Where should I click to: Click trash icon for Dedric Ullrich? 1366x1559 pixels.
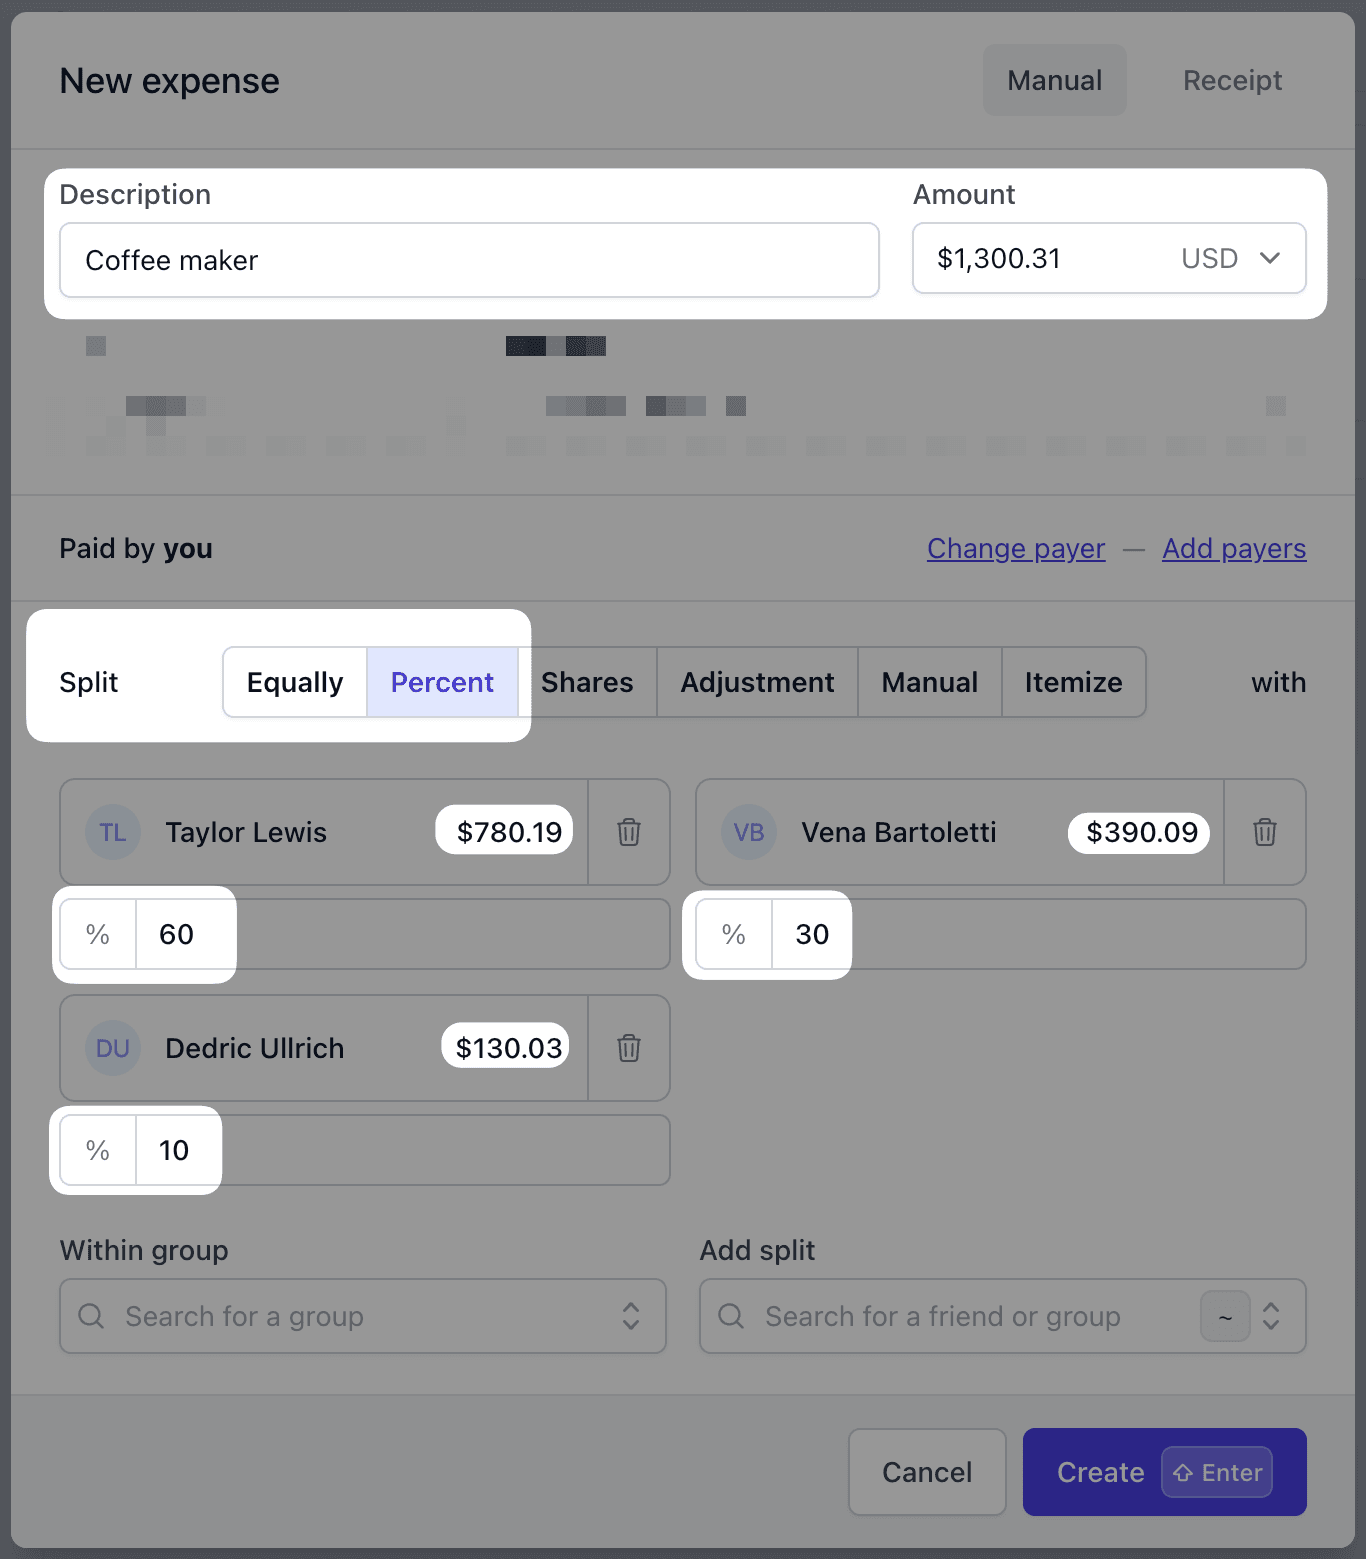pyautogui.click(x=629, y=1048)
